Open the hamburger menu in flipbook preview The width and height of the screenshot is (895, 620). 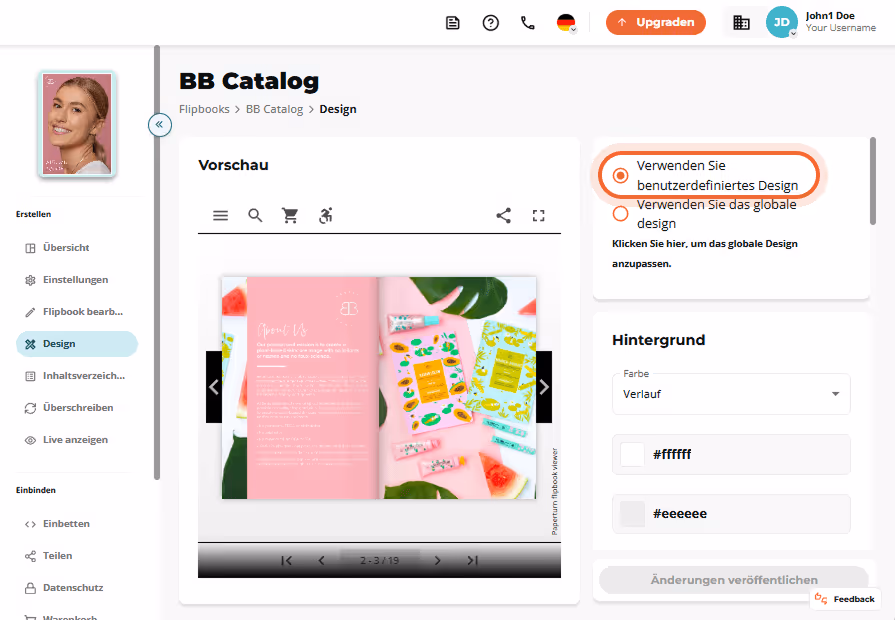pos(220,215)
